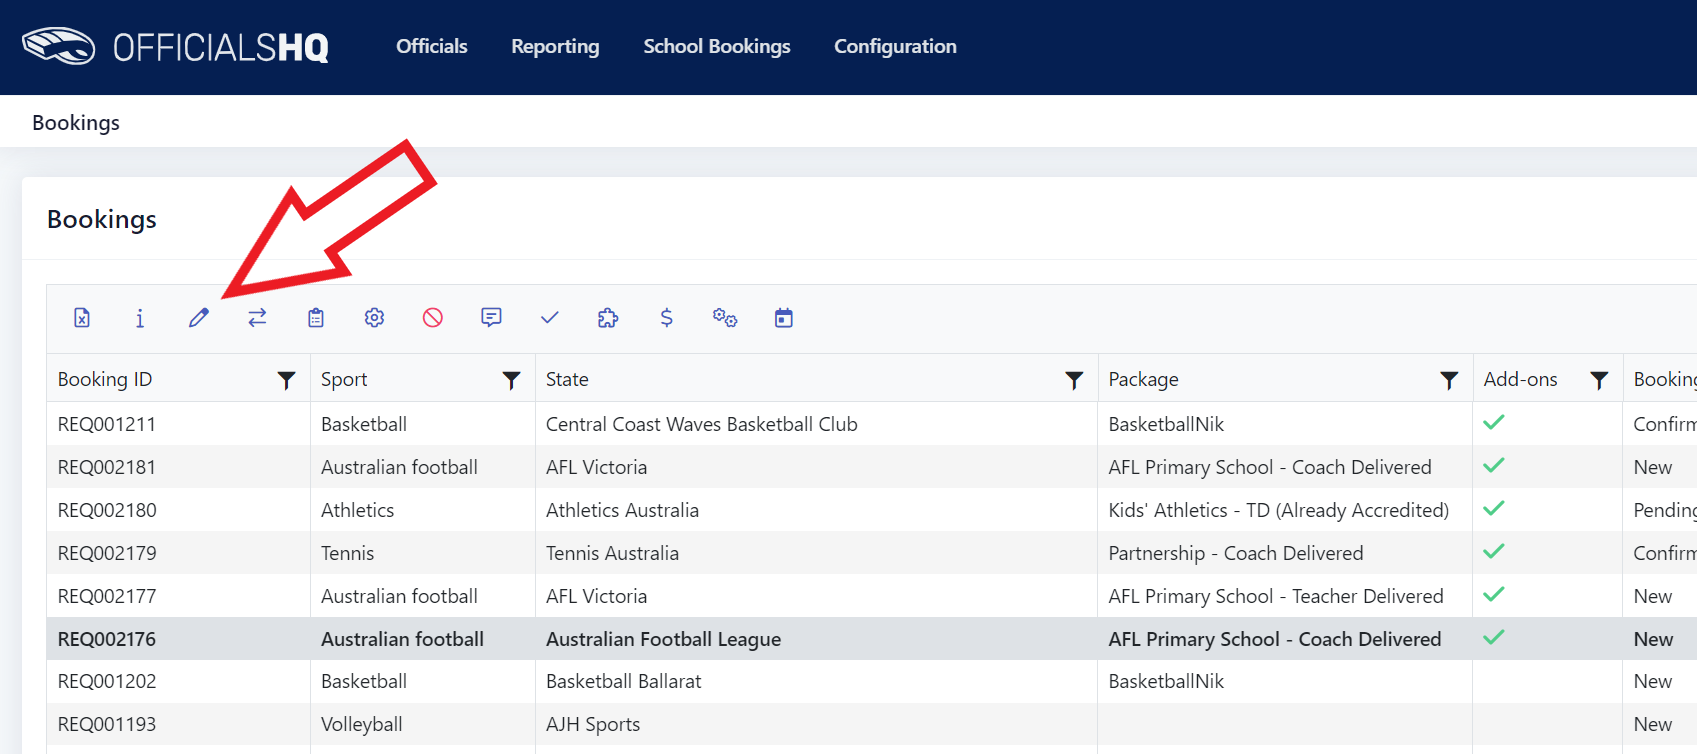Select booking REQ002181
This screenshot has width=1697, height=754.
(x=107, y=467)
